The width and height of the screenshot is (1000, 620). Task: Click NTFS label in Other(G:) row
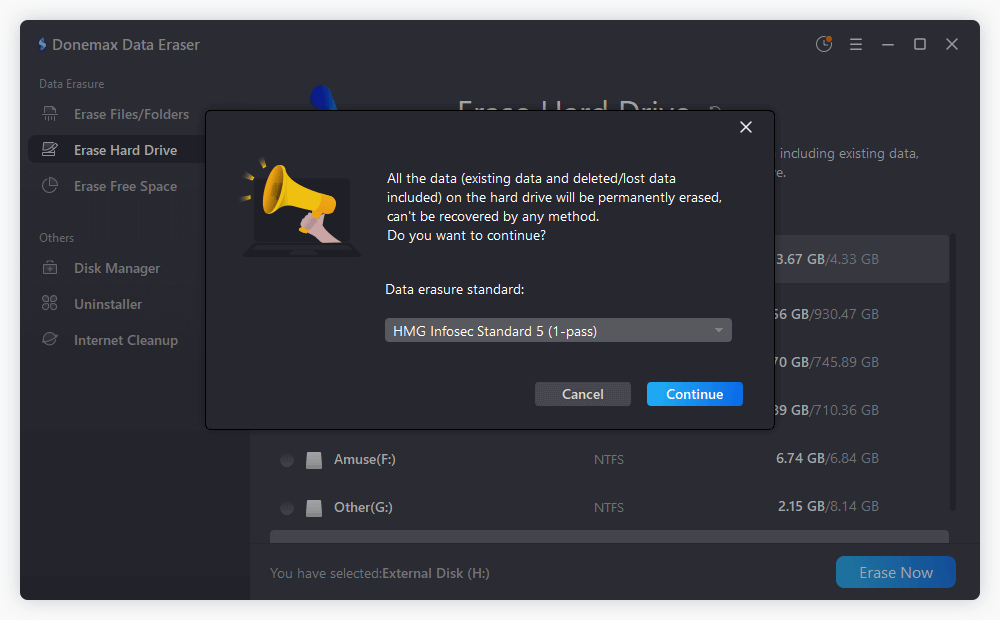pos(608,508)
